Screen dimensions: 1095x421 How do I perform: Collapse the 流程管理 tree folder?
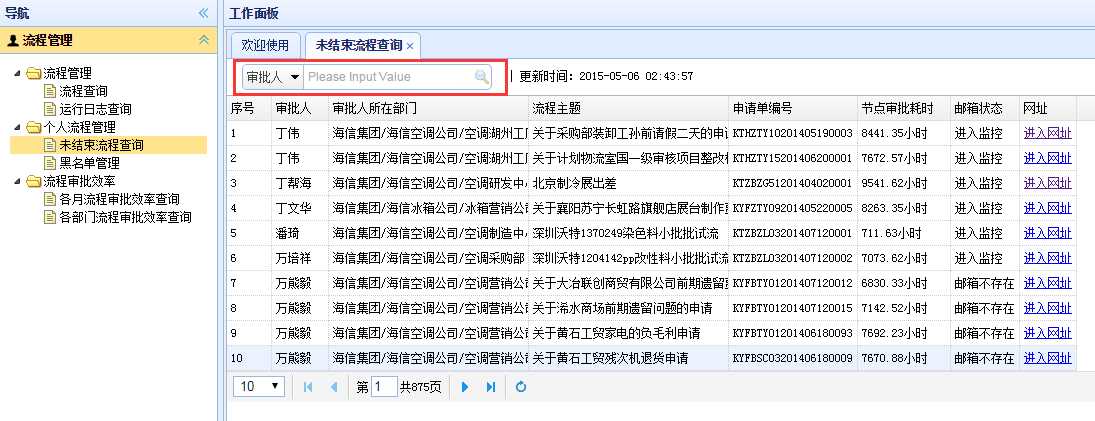click(x=17, y=73)
